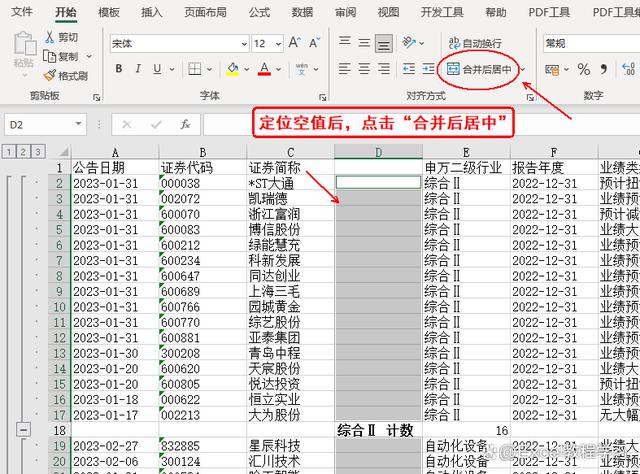The height and width of the screenshot is (474, 640).
Task: Toggle Bold formatting
Action: click(x=119, y=69)
